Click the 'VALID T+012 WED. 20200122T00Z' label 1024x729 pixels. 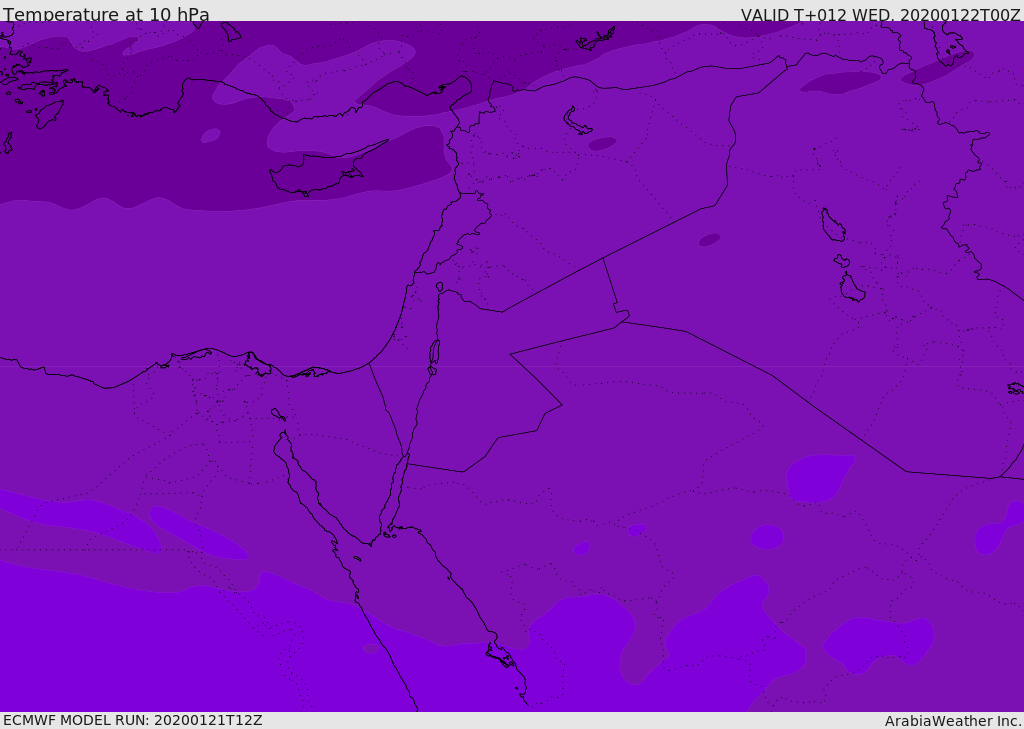[880, 14]
